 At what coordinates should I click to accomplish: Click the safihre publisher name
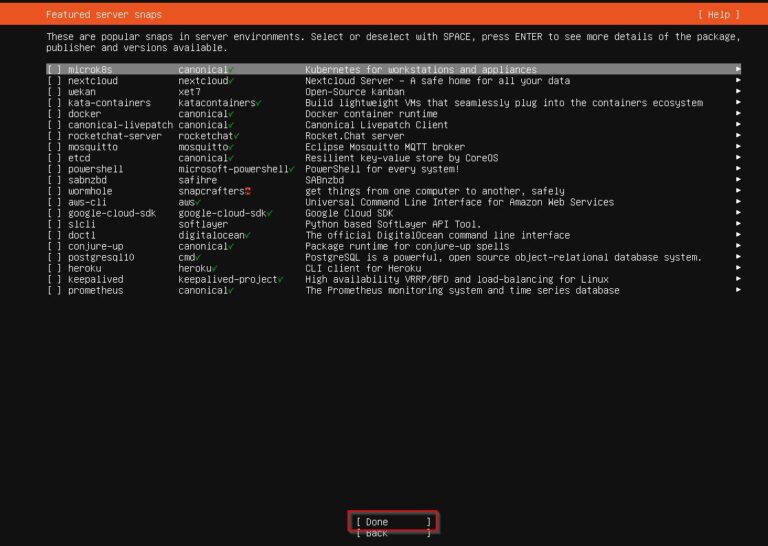(x=197, y=180)
